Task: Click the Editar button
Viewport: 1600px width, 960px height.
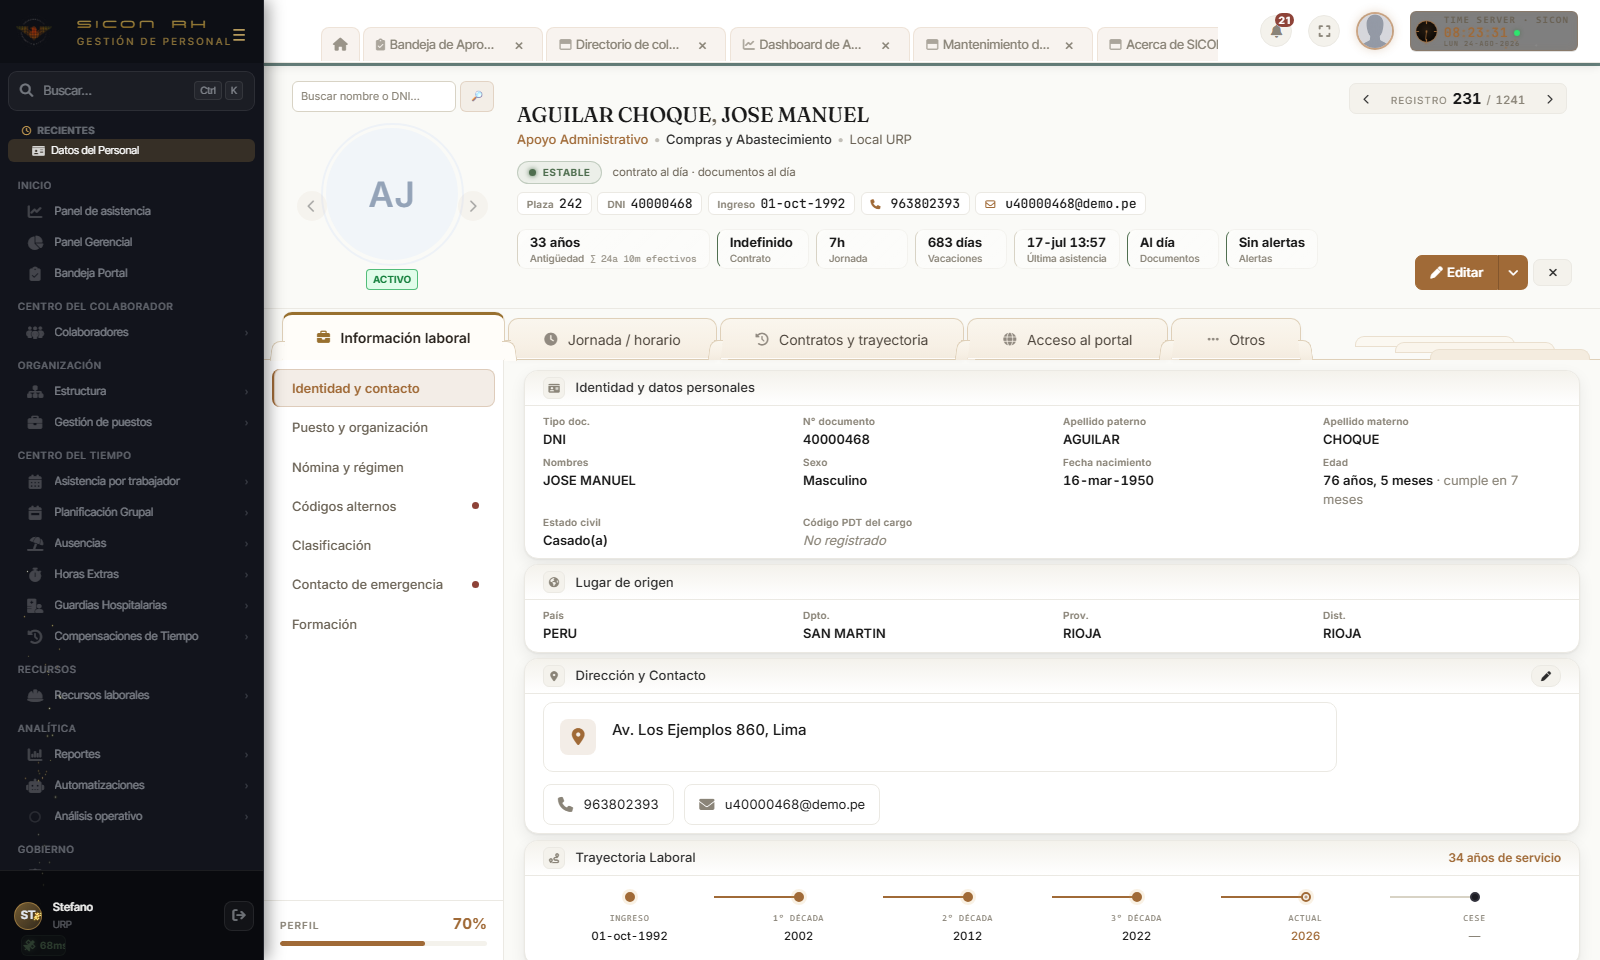Action: click(1457, 273)
